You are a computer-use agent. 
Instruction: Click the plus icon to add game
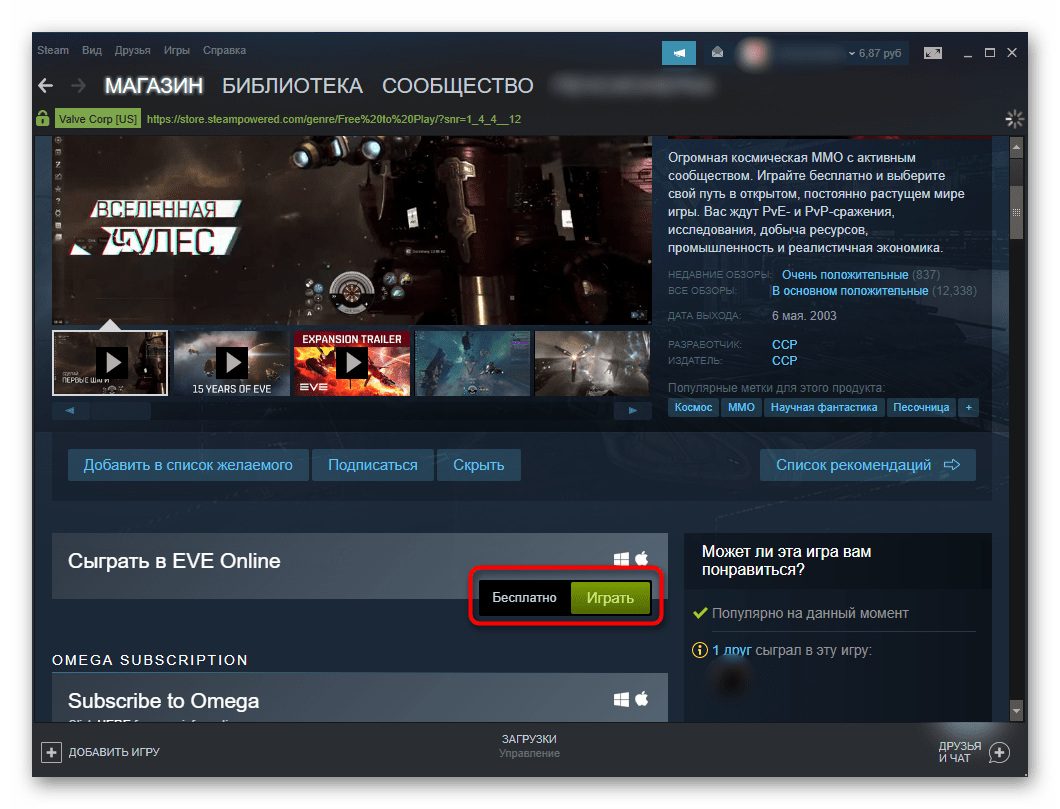tap(51, 751)
